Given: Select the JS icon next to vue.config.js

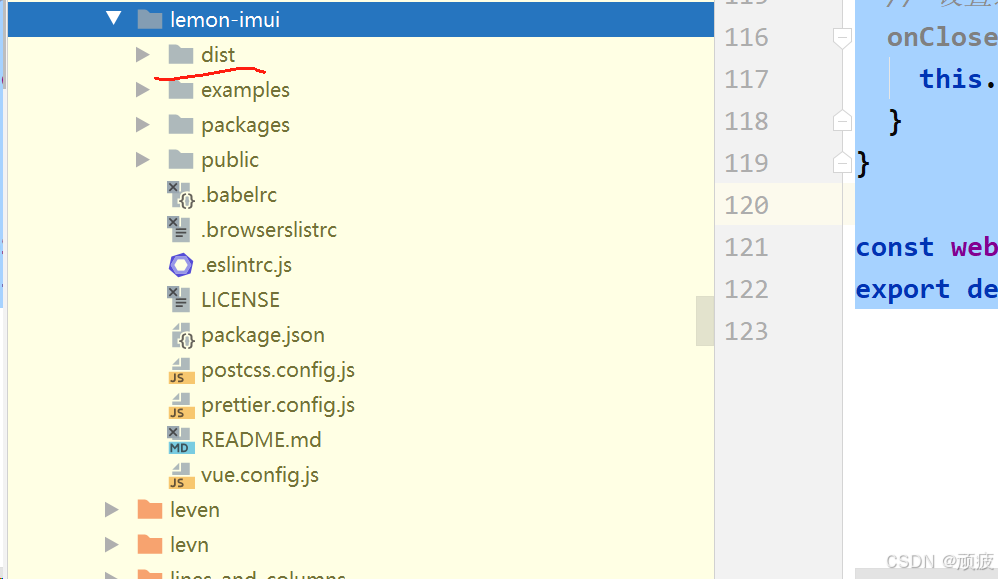Looking at the screenshot, I should [x=180, y=474].
